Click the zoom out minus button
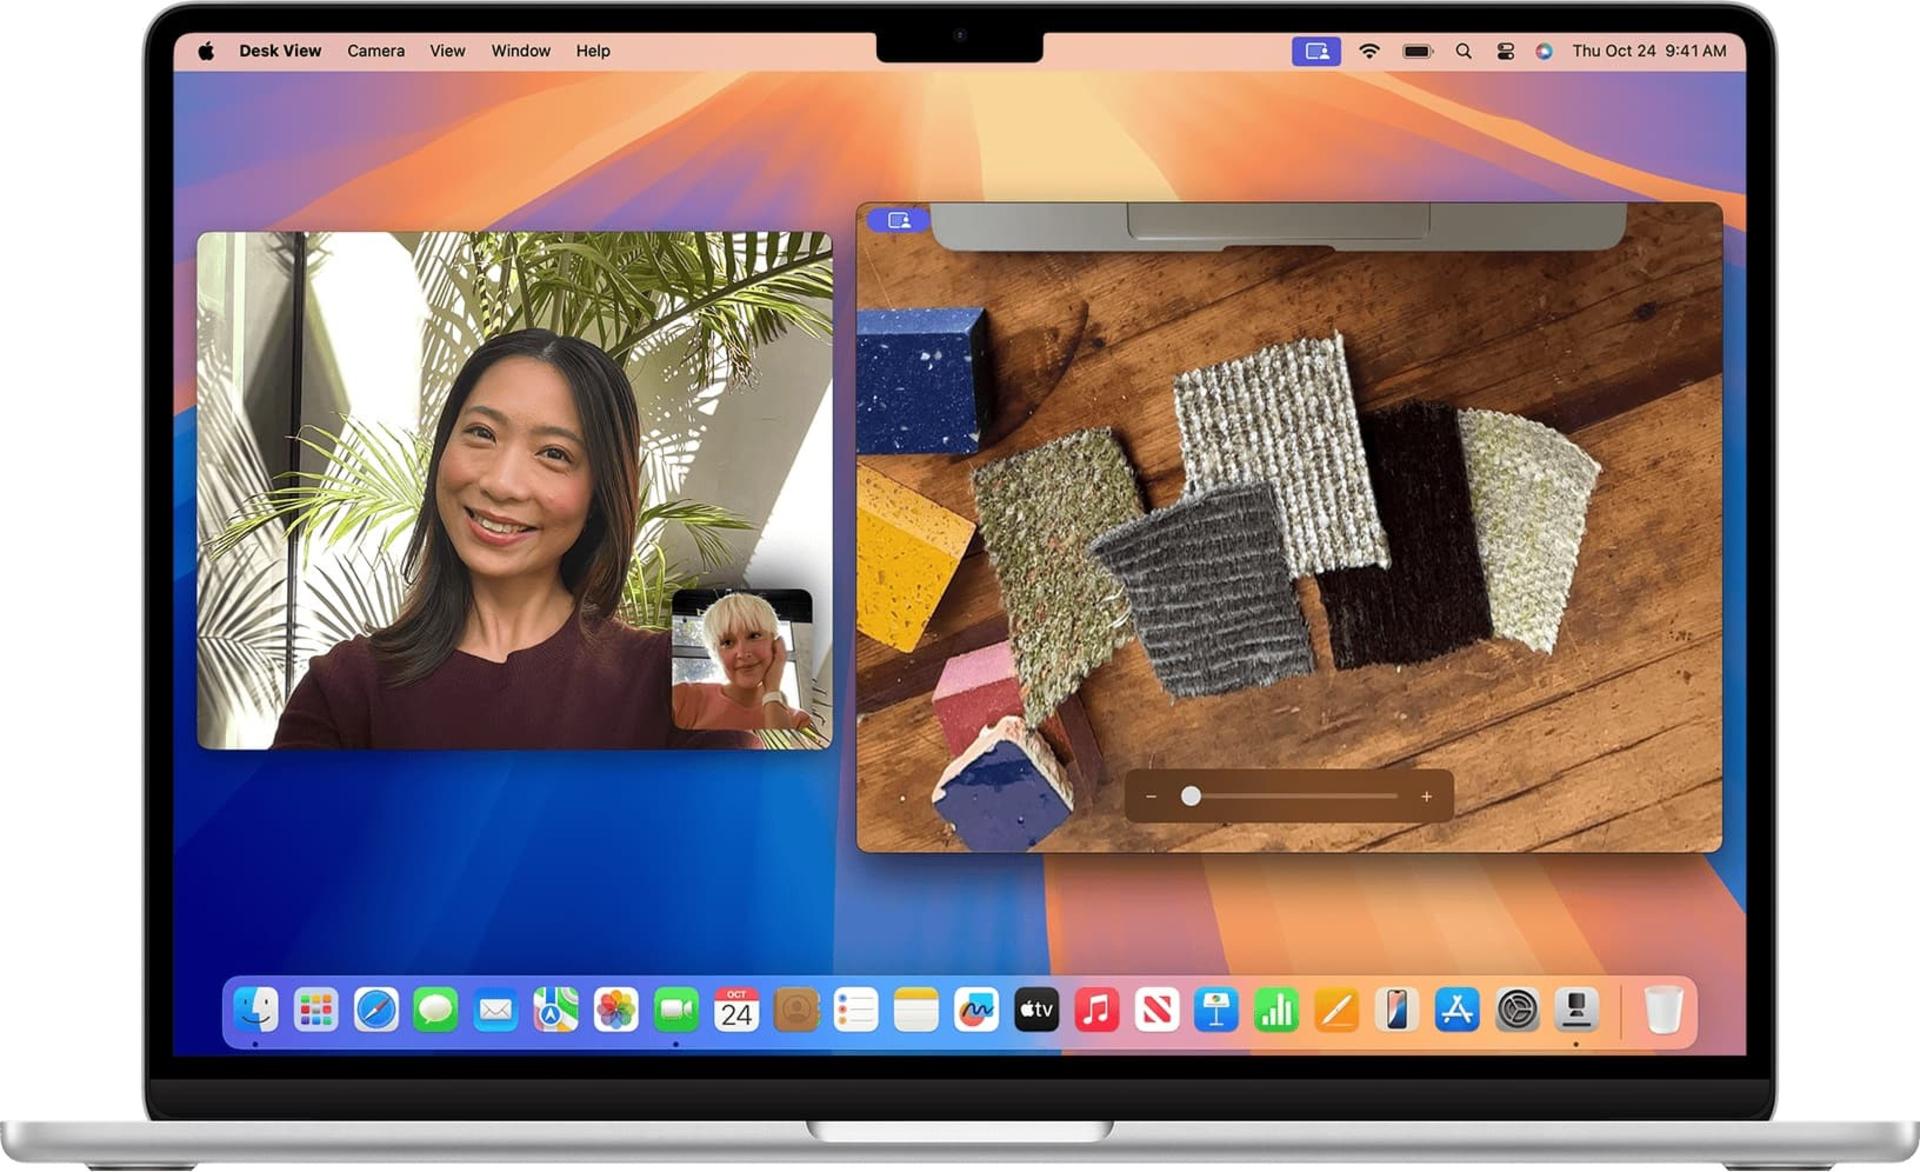Viewport: 1920px width, 1172px height. 1151,797
